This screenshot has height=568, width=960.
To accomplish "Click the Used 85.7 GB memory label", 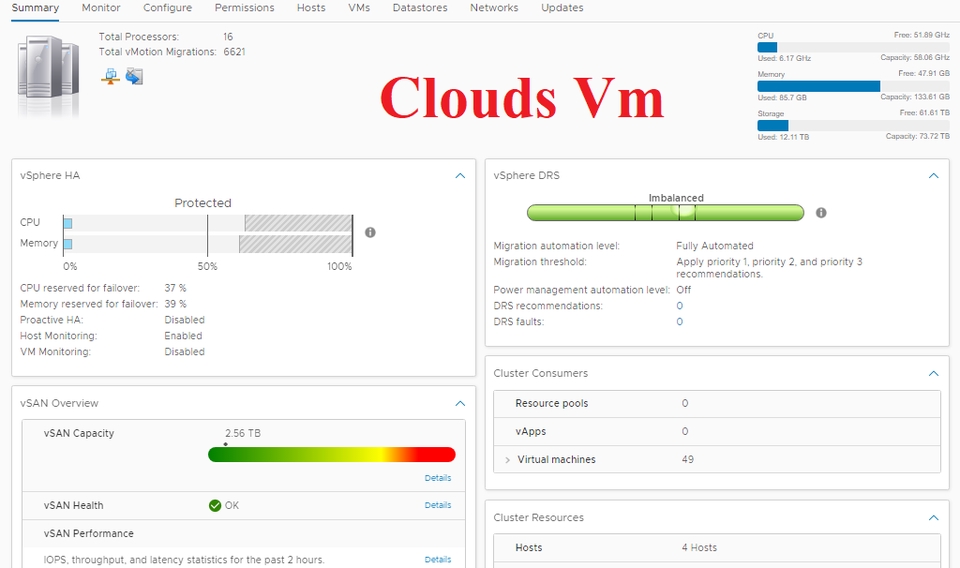I will pyautogui.click(x=782, y=97).
